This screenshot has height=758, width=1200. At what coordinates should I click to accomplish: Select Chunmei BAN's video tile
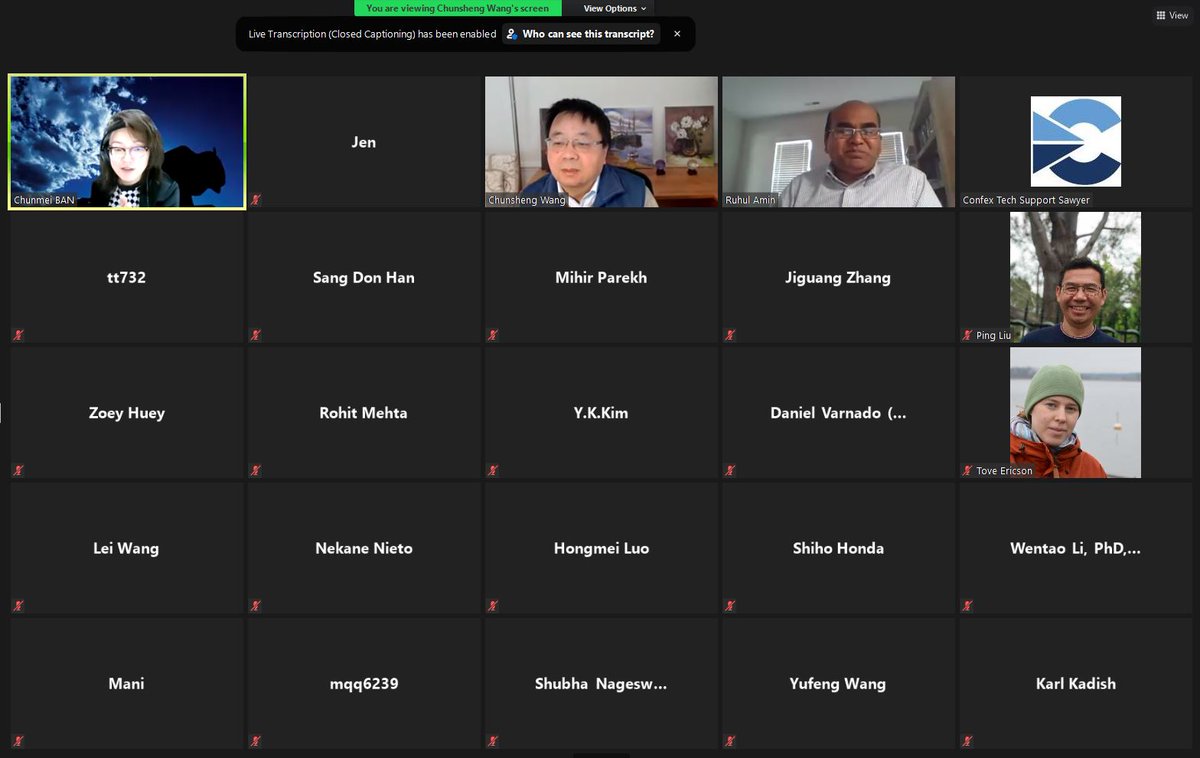127,142
